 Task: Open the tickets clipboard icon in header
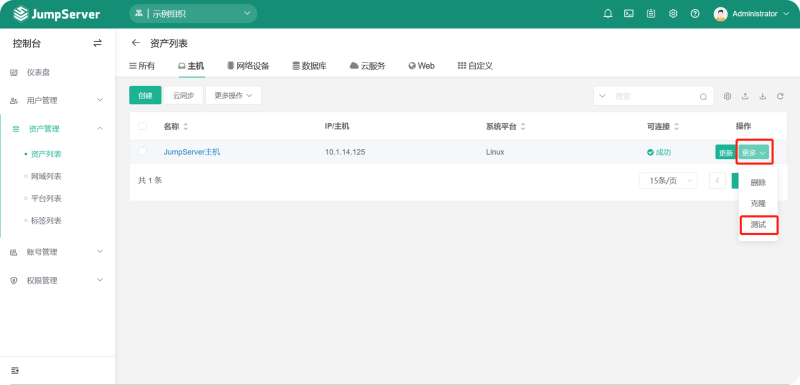pyautogui.click(x=651, y=14)
